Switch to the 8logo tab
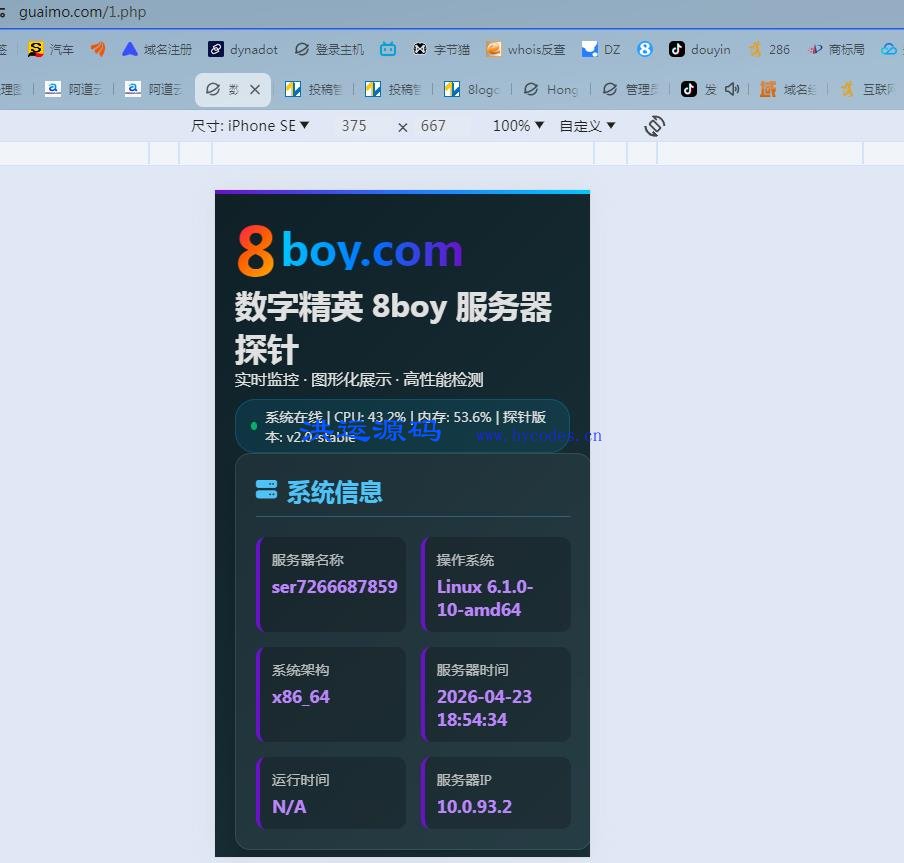This screenshot has height=863, width=904. point(472,89)
